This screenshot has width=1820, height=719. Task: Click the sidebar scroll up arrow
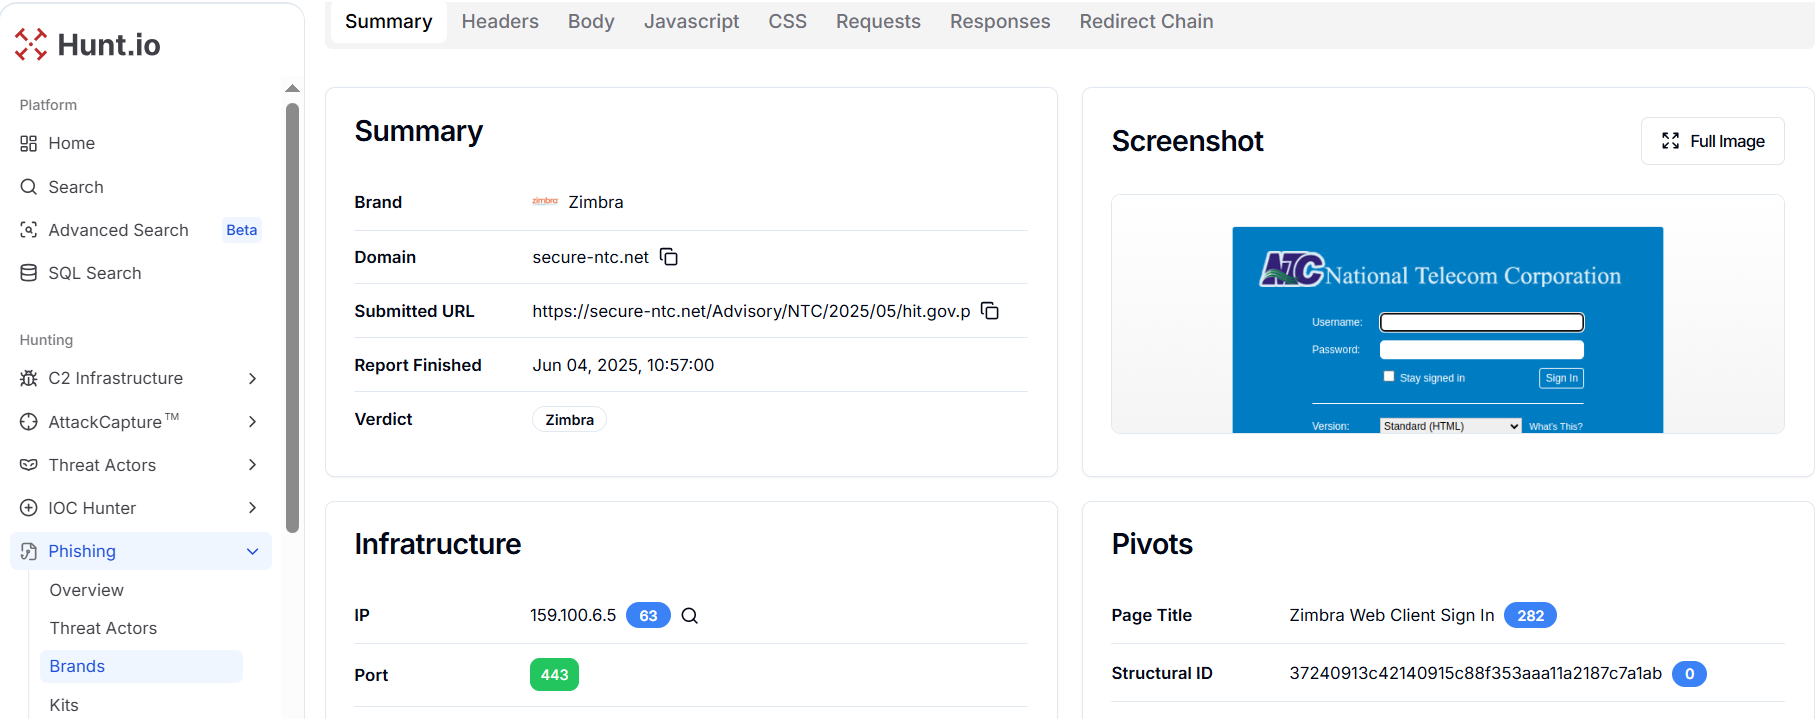pos(292,89)
